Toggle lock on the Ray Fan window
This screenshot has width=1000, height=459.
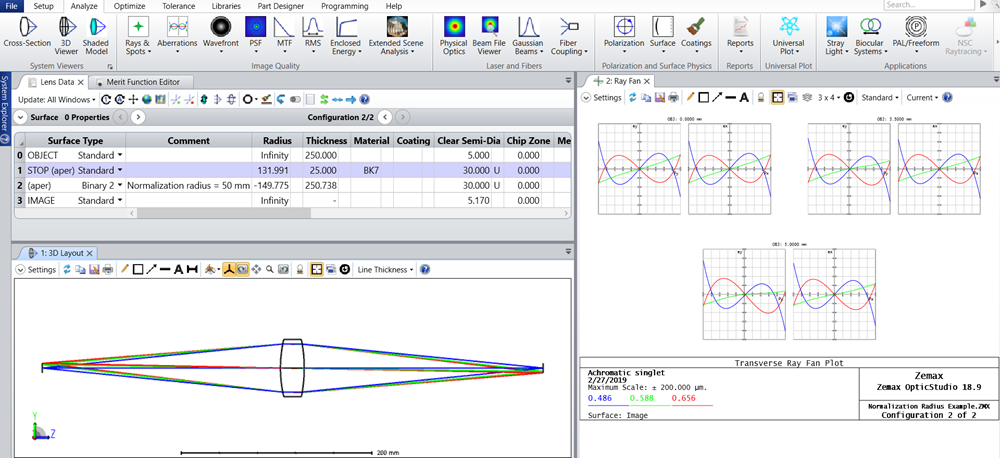pos(761,98)
